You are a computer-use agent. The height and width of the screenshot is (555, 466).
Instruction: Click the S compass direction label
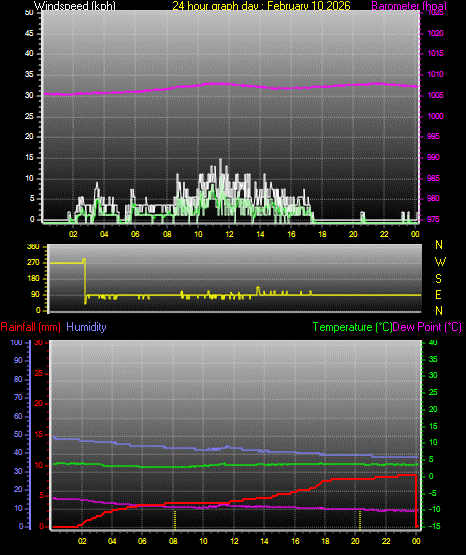tap(438, 279)
